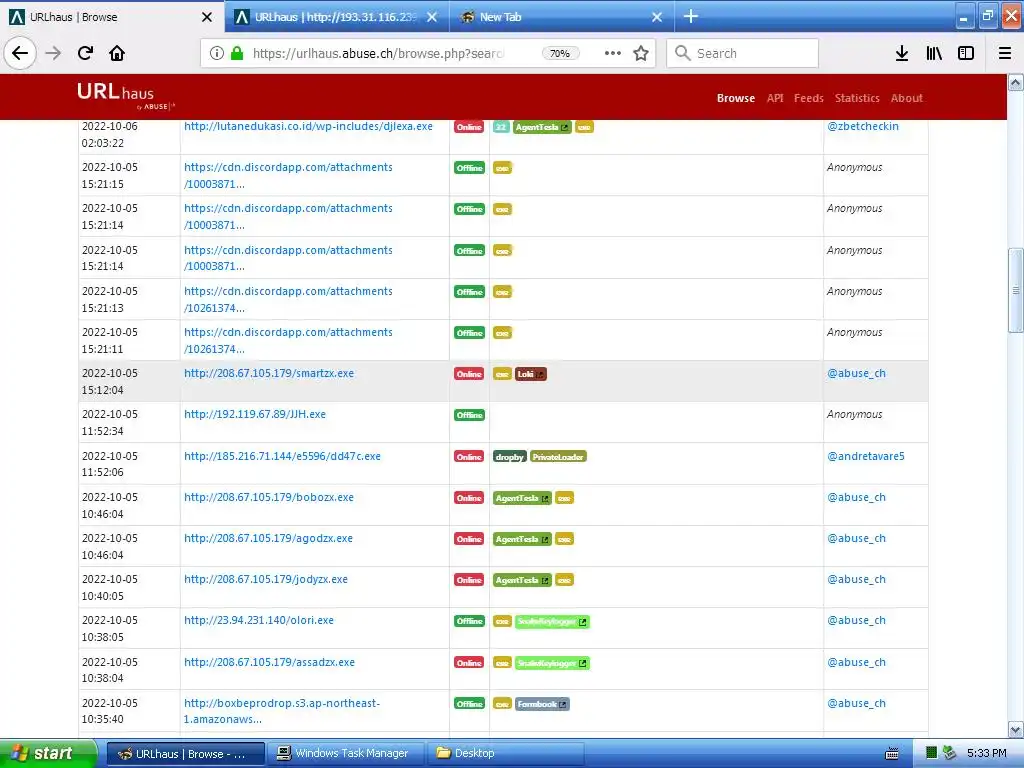Screen dimensions: 1024x768
Task: Open the 208.67.105.179/smartzx.exe link
Action: 268,374
